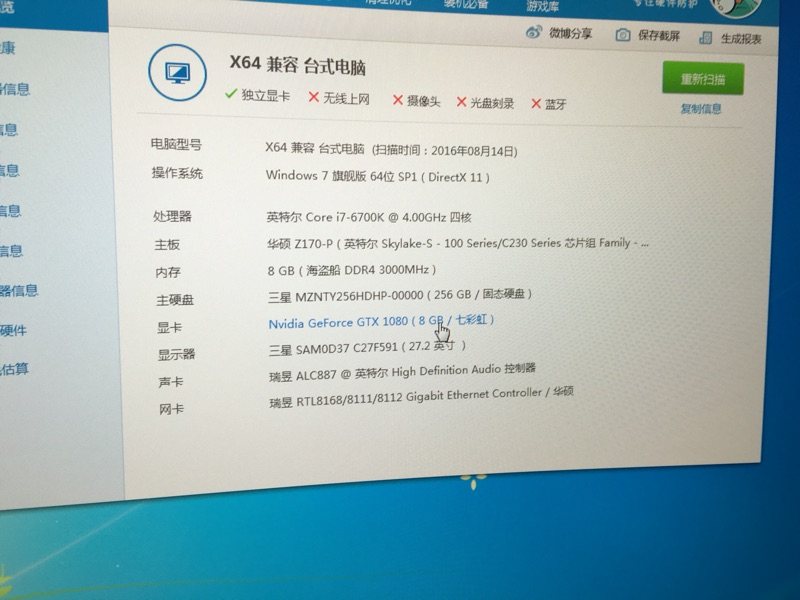The height and width of the screenshot is (600, 800).
Task: Click the Core i7-6700K @ 4.00GHz value
Action: click(x=369, y=217)
